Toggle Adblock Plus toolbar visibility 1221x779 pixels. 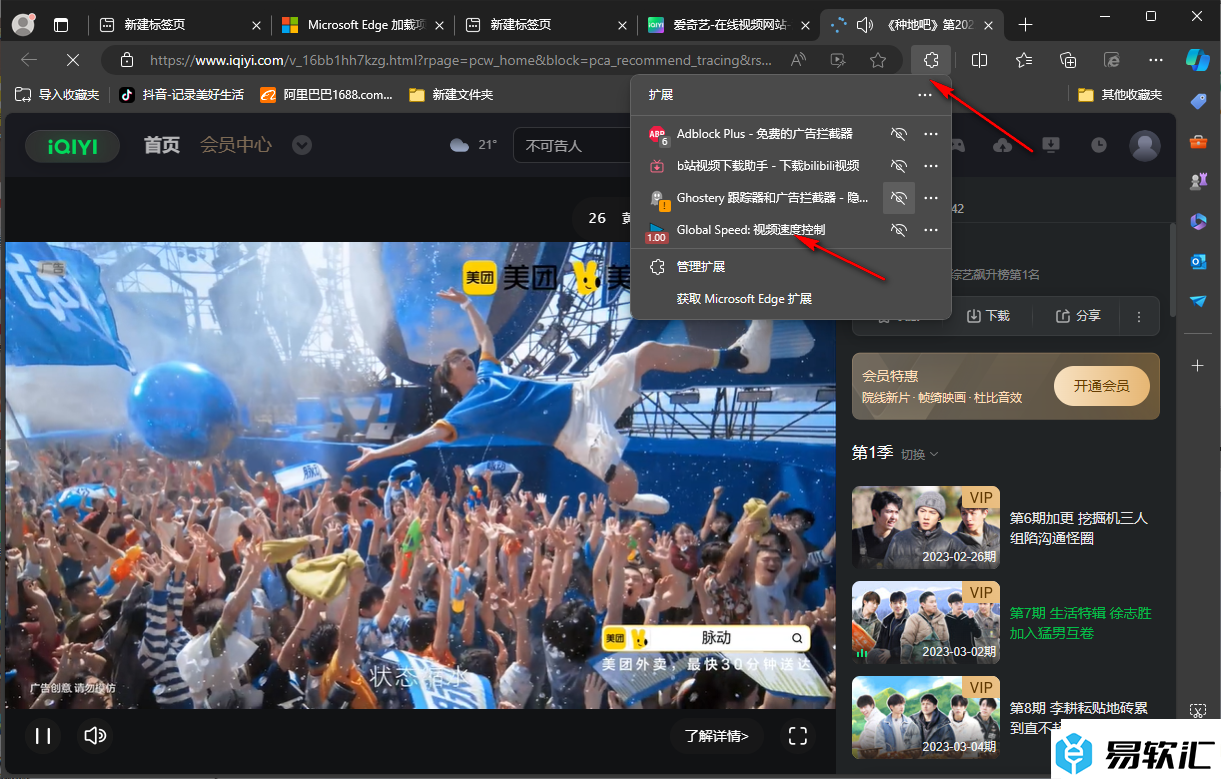[x=899, y=134]
